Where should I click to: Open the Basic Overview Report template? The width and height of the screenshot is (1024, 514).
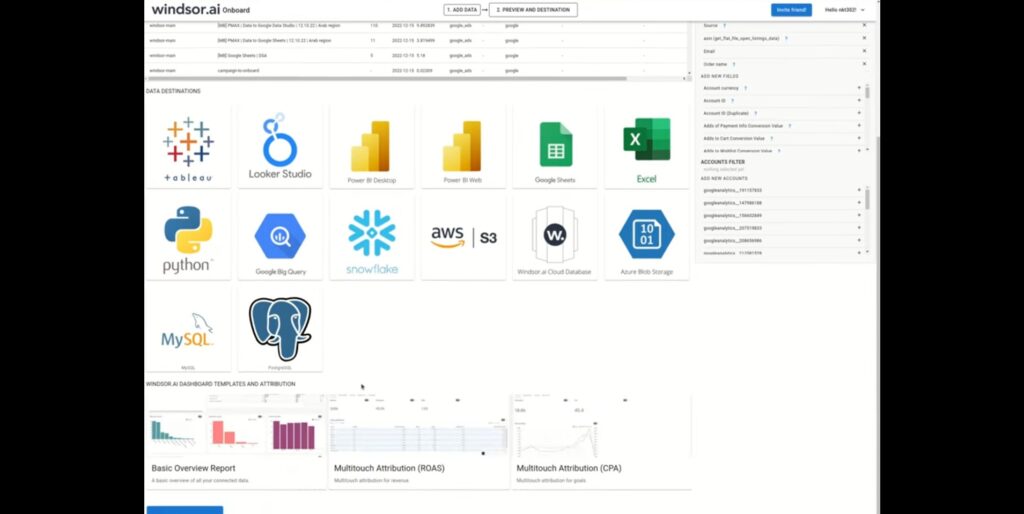(235, 441)
